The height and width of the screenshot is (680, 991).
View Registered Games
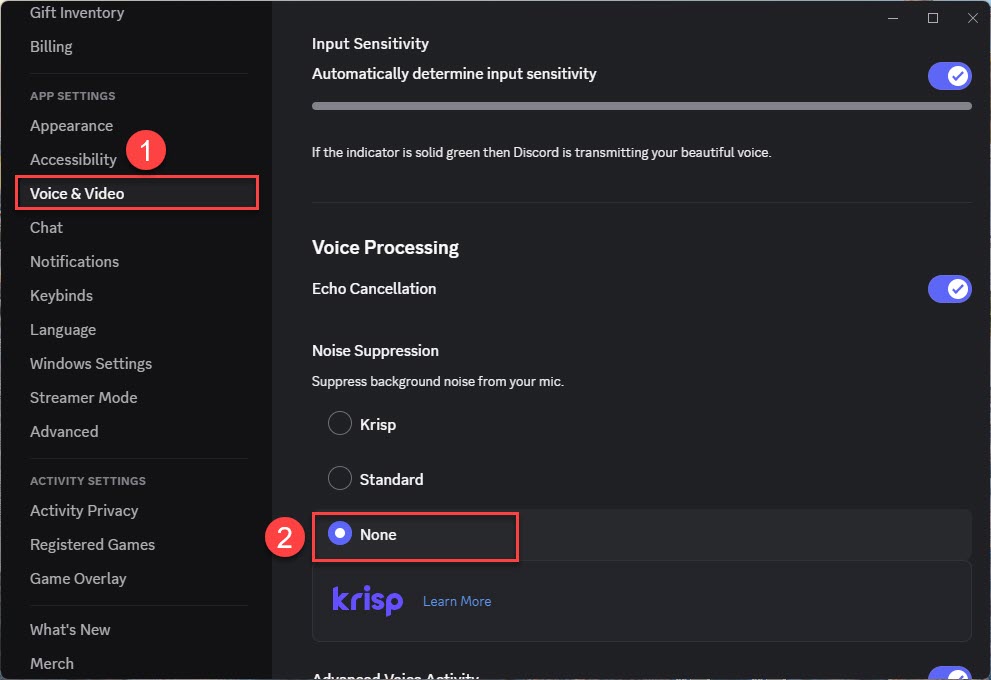pos(92,544)
